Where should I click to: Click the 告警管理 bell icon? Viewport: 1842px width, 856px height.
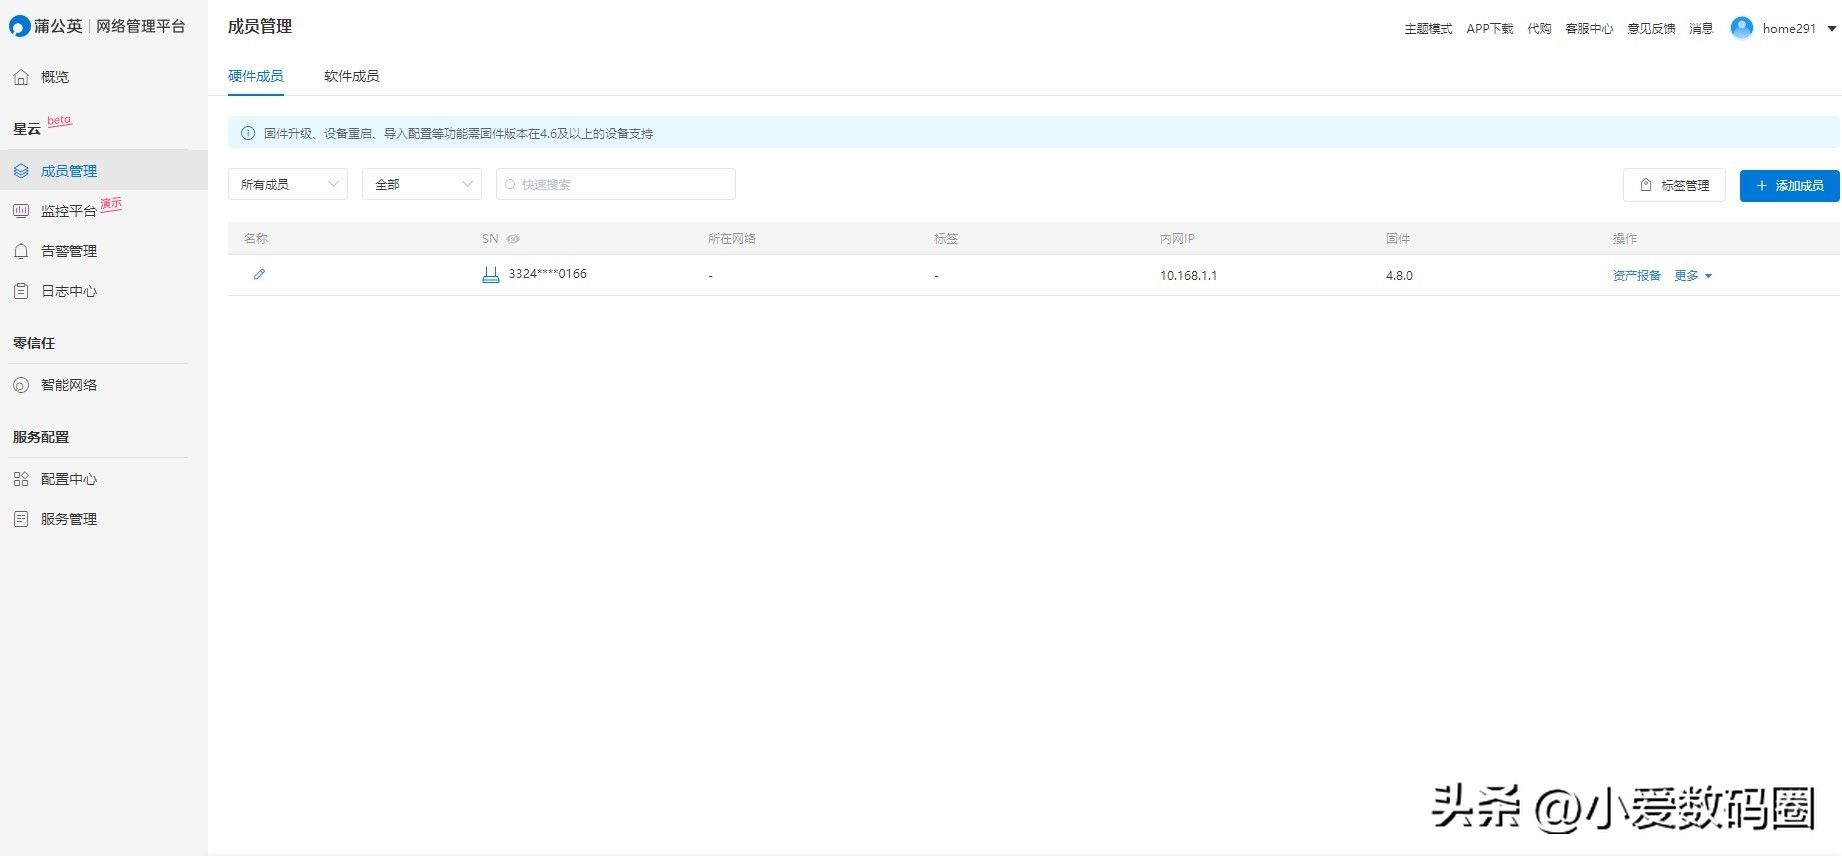point(21,251)
